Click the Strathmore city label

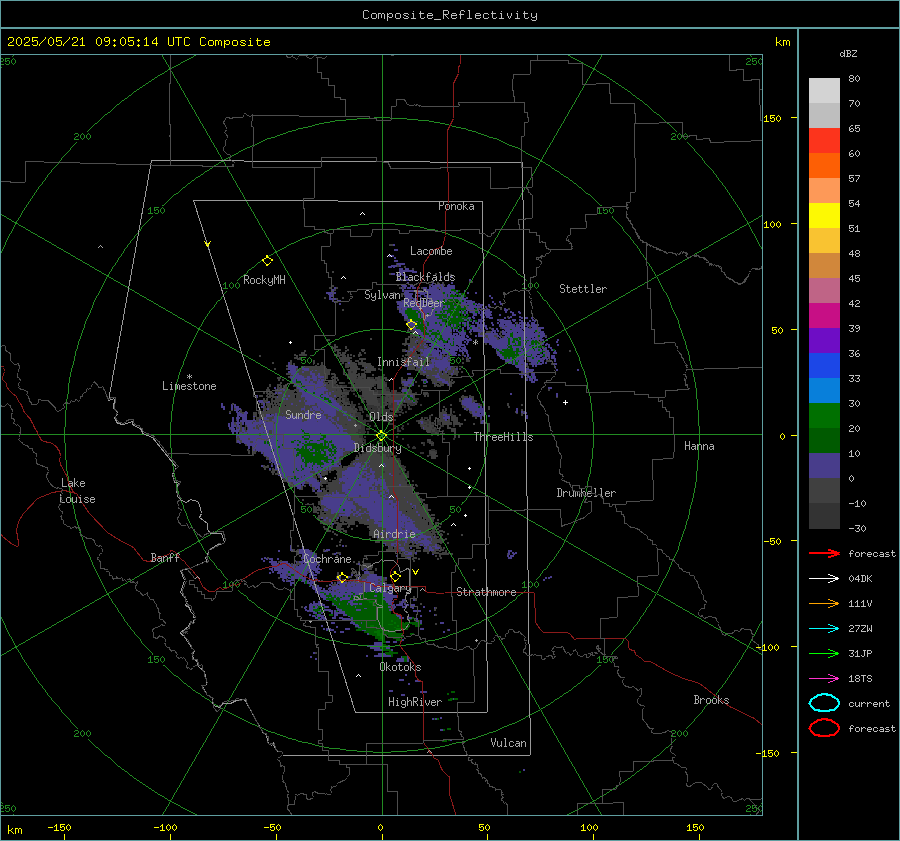click(486, 592)
